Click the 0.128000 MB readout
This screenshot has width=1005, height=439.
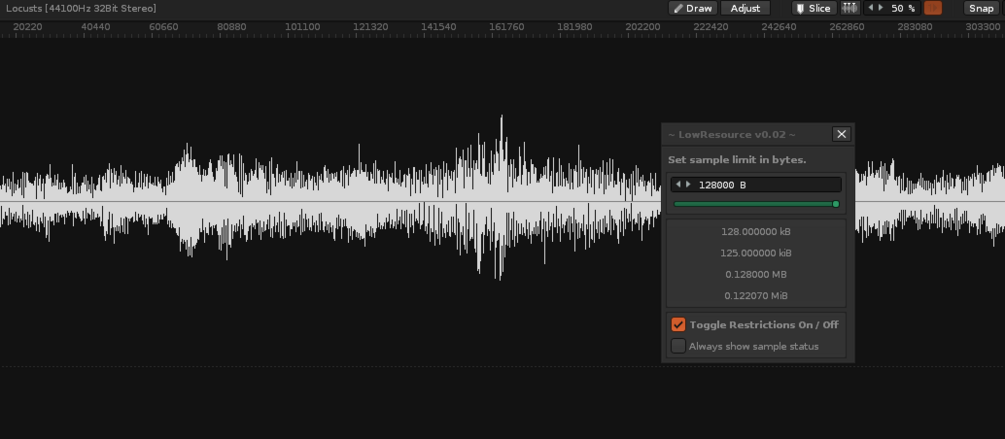(x=756, y=274)
